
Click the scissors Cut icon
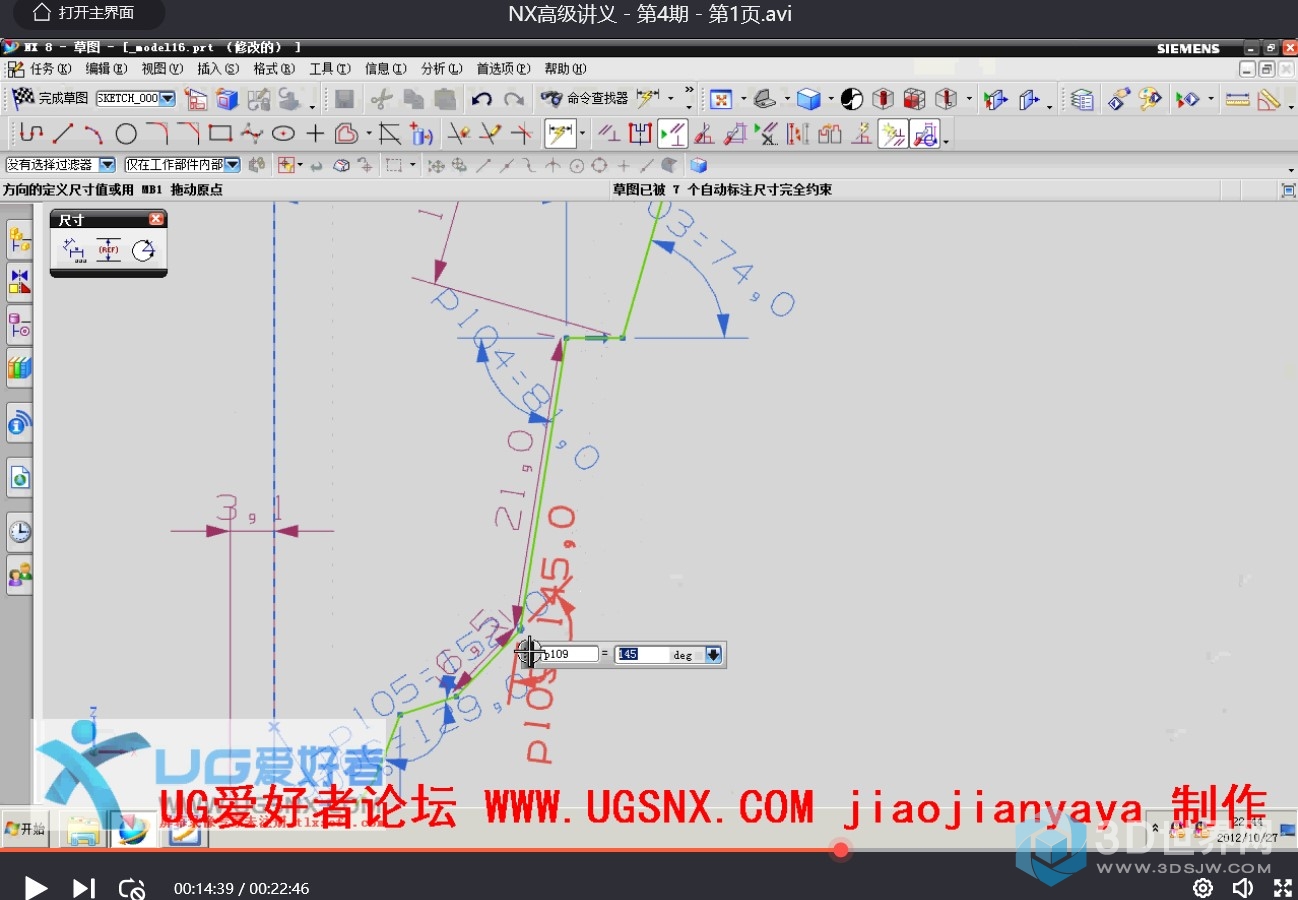click(380, 99)
